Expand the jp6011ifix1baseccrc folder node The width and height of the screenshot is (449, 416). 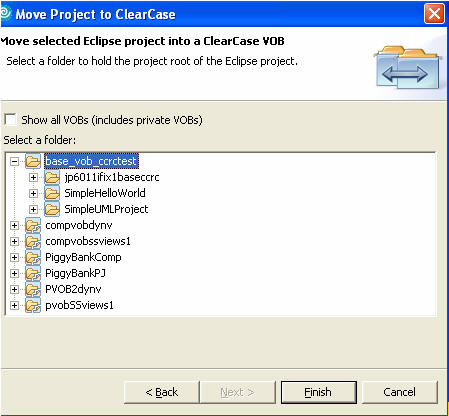point(33,177)
